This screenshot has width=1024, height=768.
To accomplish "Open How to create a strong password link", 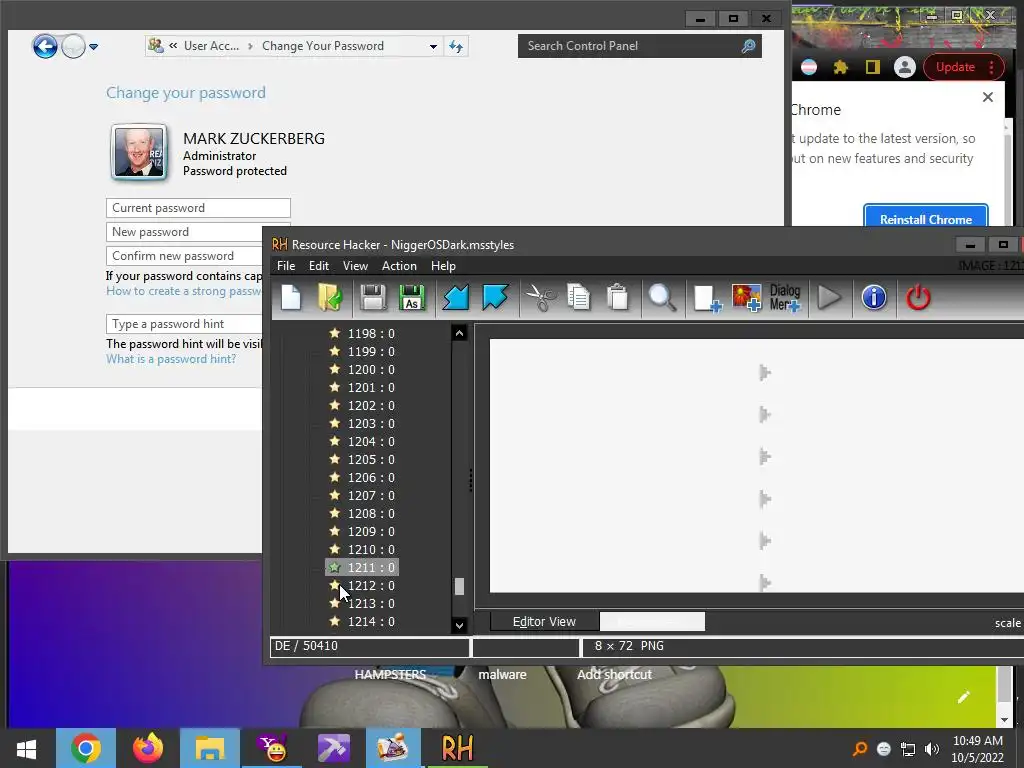I will coord(184,291).
